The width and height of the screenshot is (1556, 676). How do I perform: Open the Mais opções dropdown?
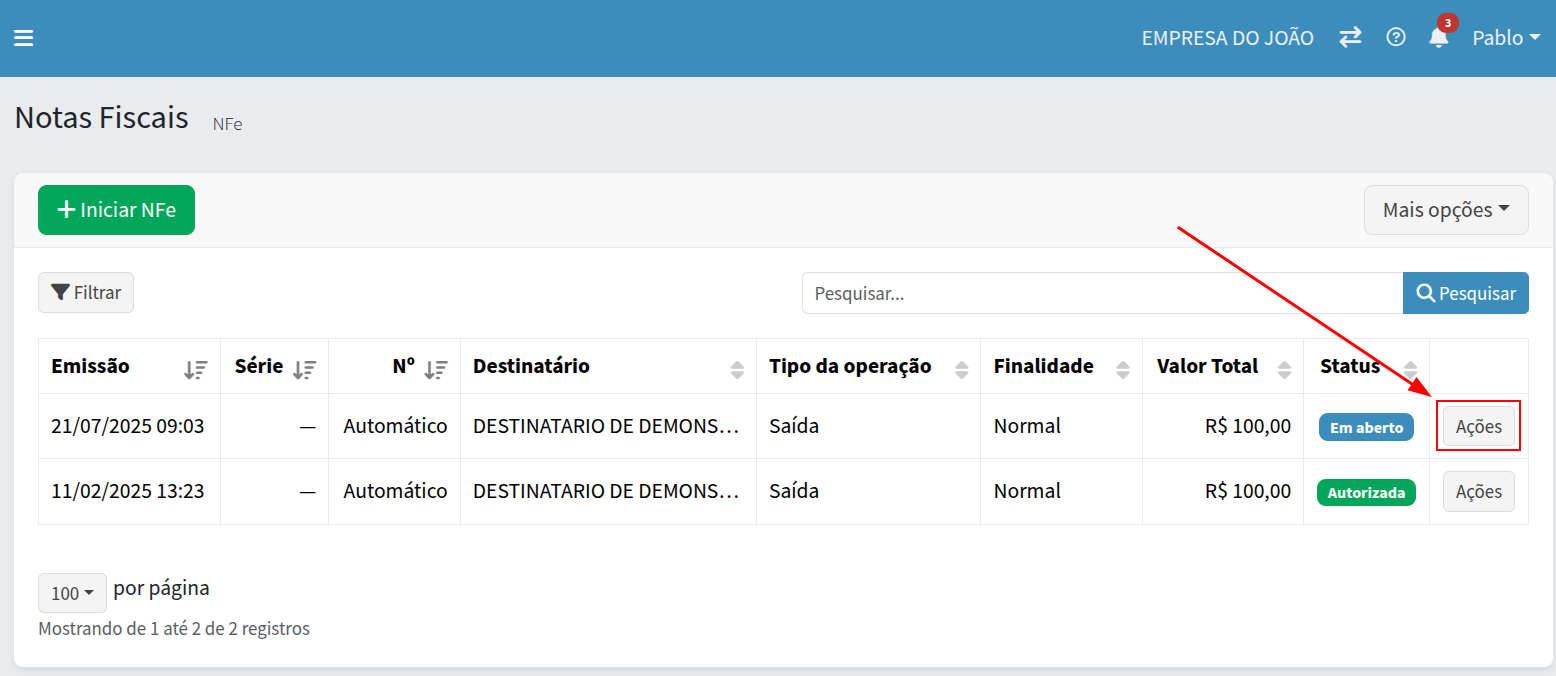[x=1445, y=210]
